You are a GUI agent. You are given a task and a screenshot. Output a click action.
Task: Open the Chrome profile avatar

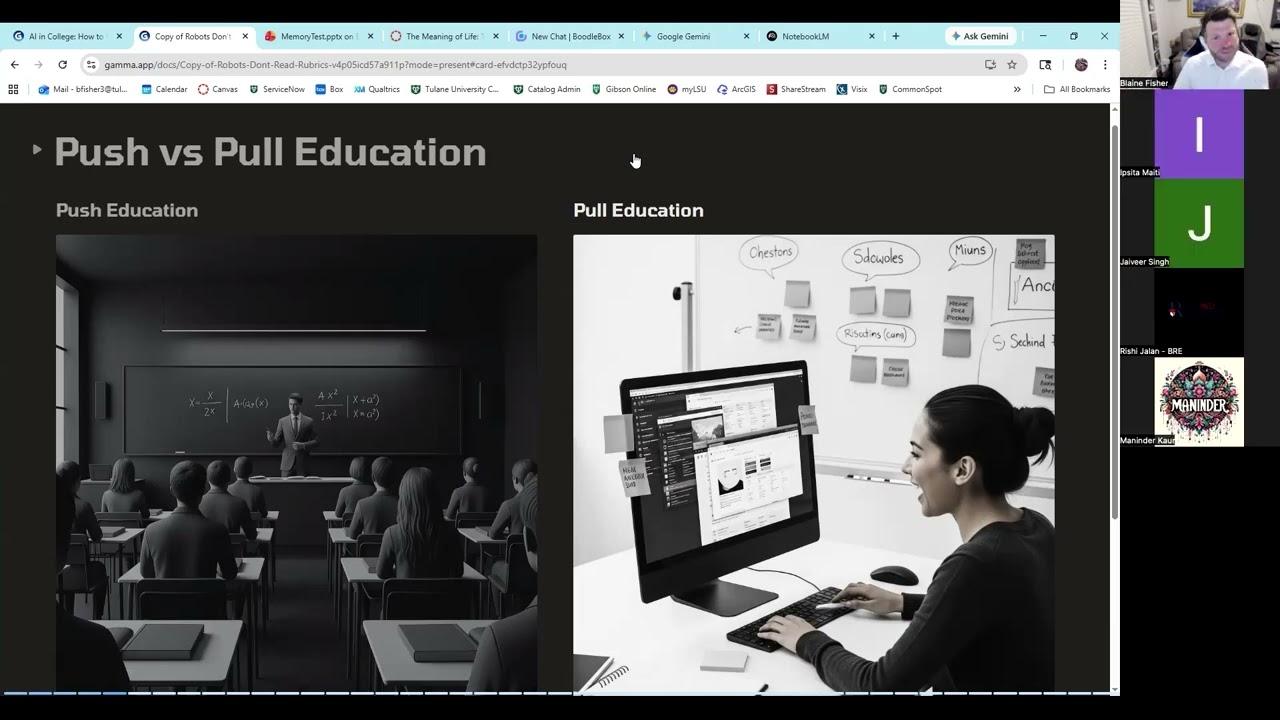1081,64
